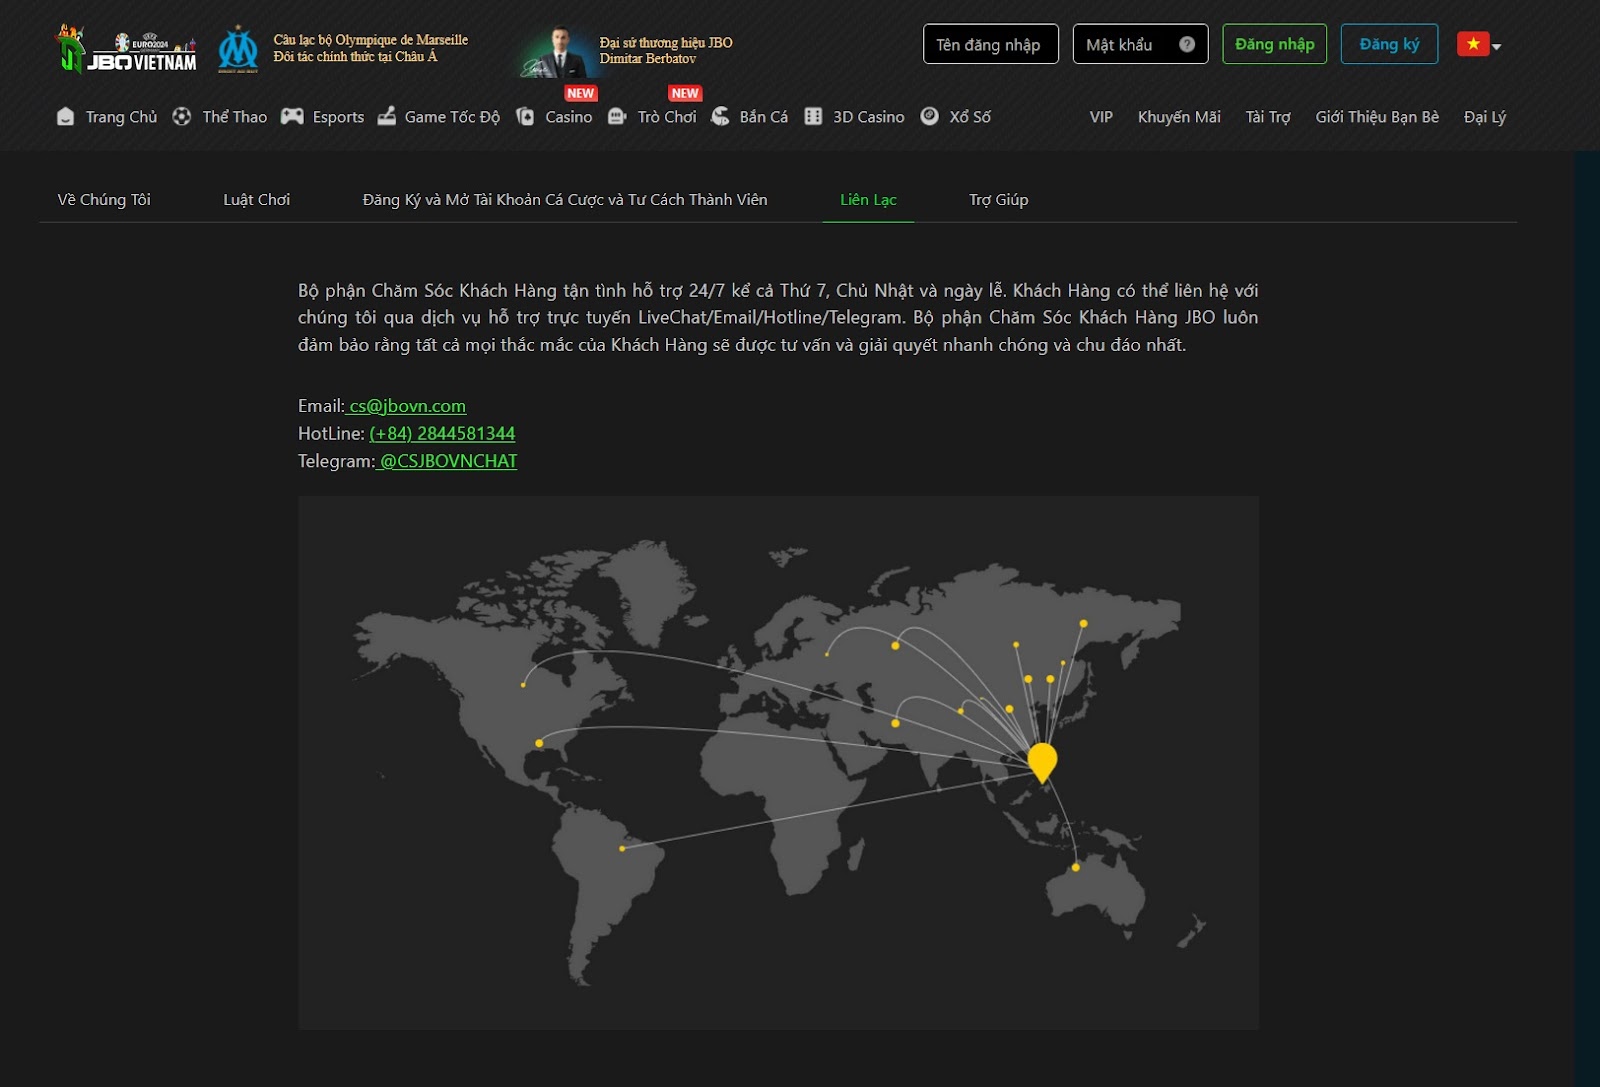Click the Đăng nhập login button
1600x1087 pixels.
[x=1274, y=44]
